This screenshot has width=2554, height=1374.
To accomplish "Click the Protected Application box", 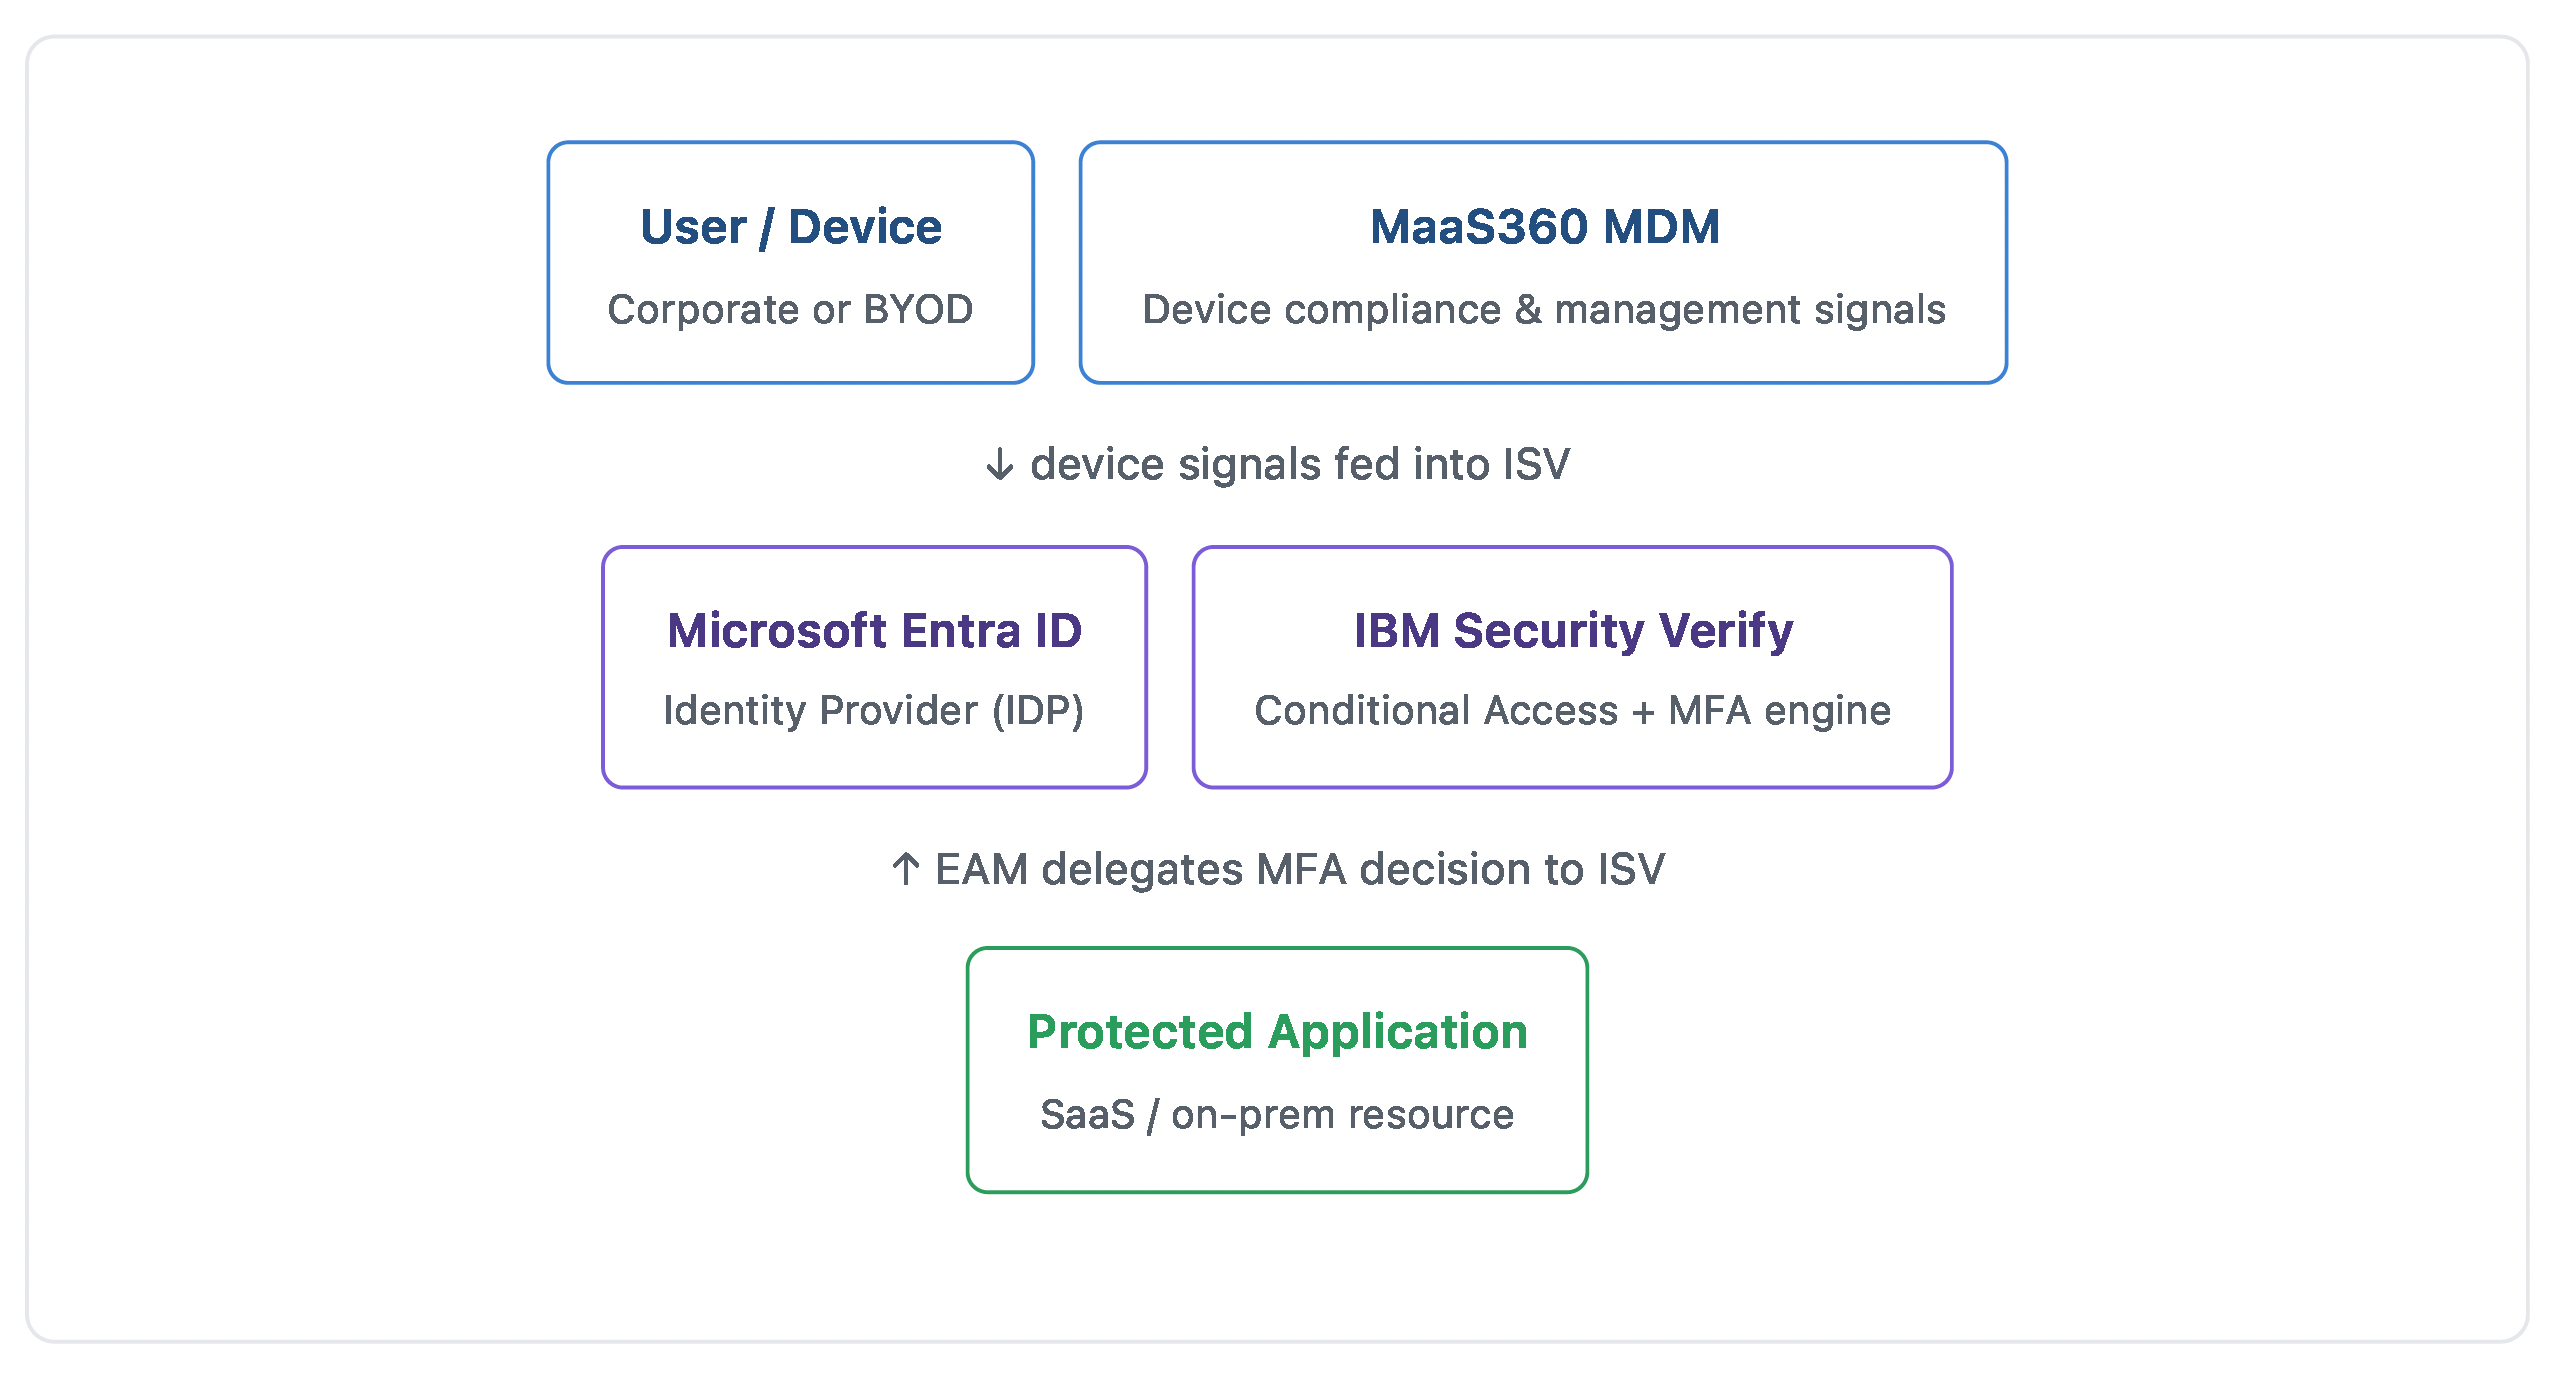I will point(1277,1070).
